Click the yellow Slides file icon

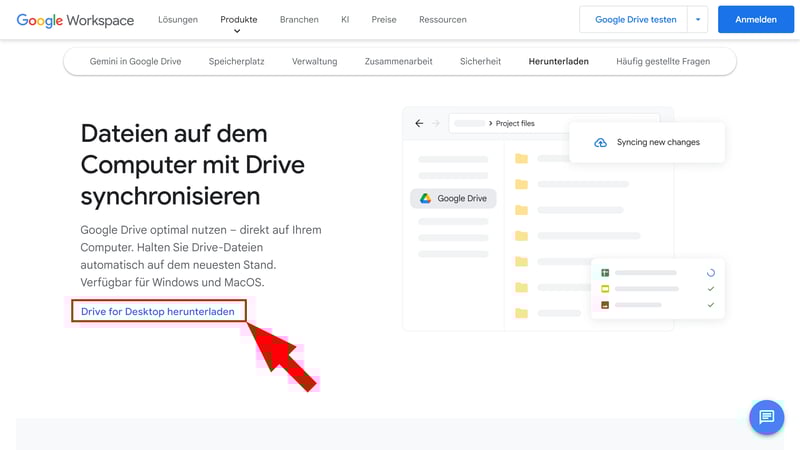click(x=605, y=289)
